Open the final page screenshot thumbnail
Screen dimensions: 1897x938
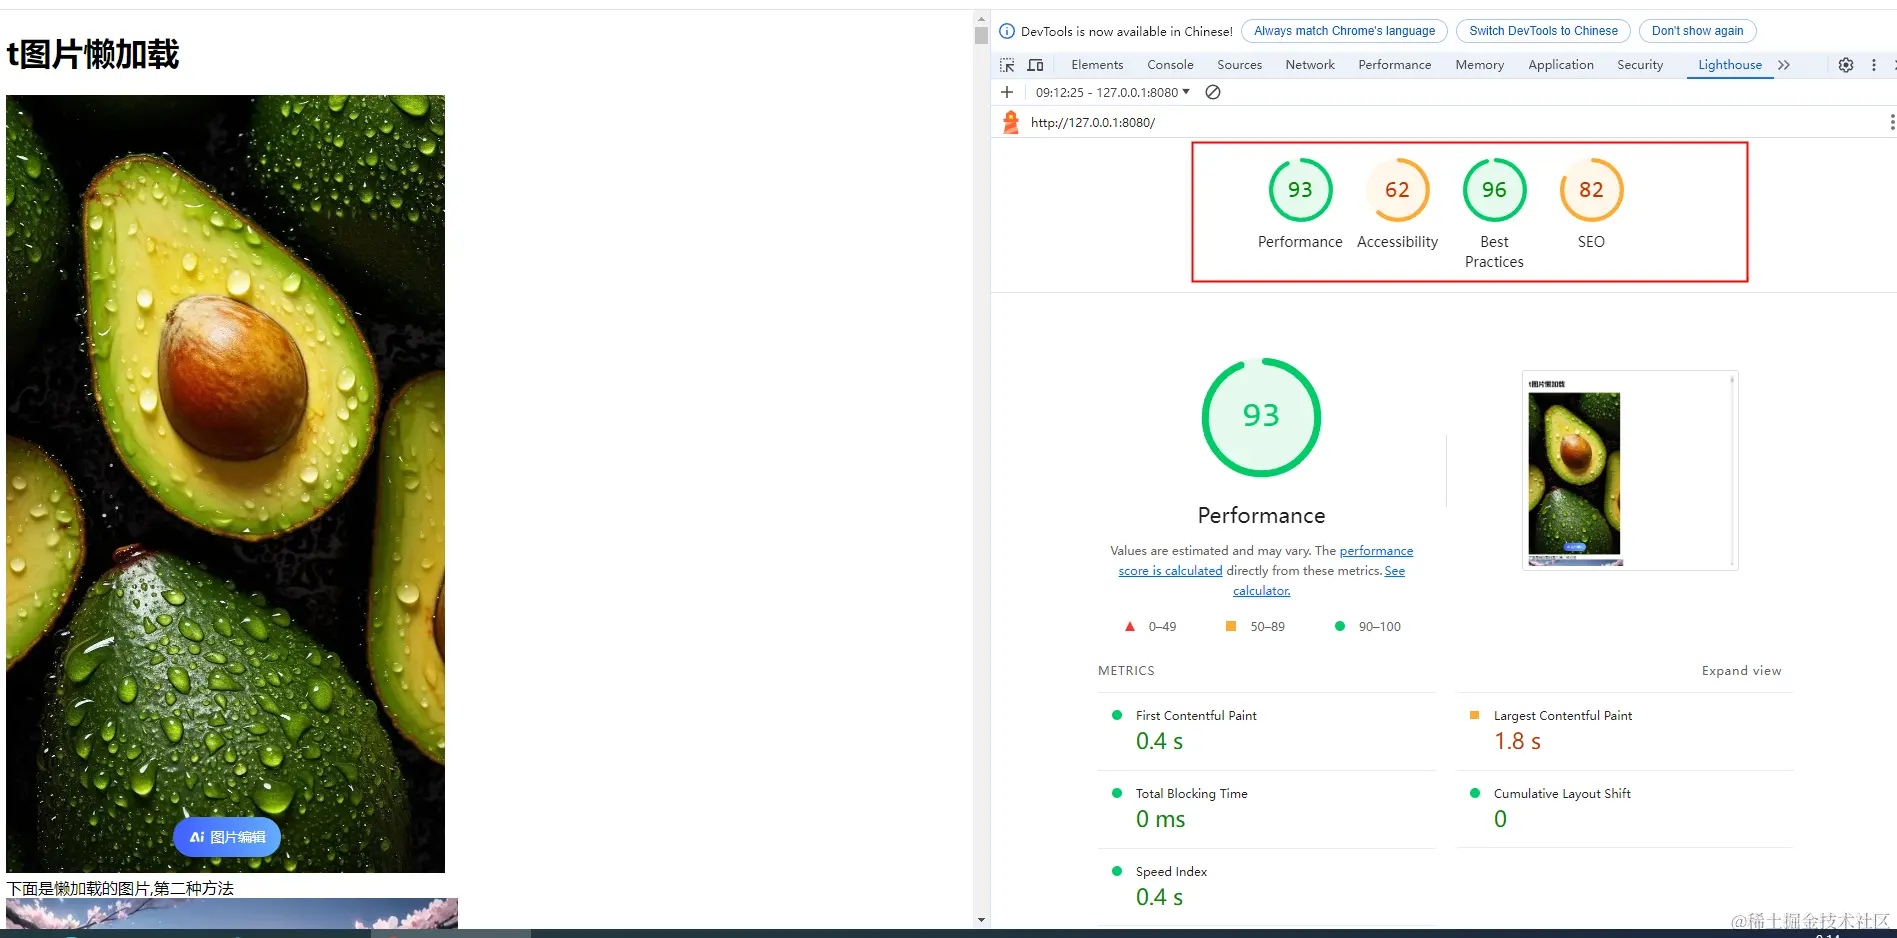coord(1630,470)
